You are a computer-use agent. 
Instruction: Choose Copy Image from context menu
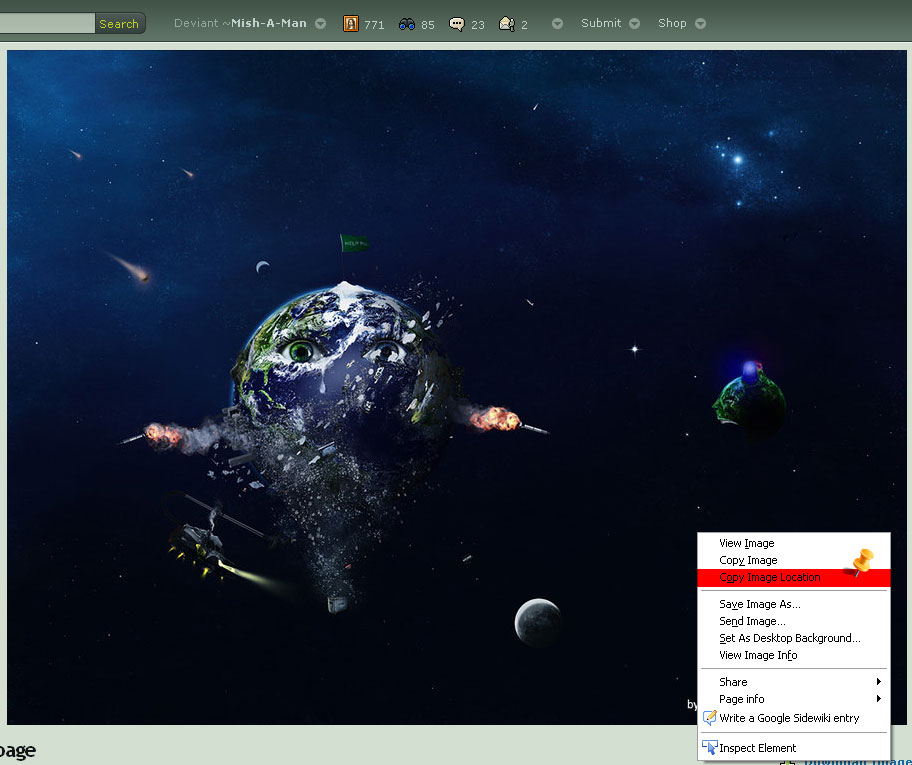point(793,560)
